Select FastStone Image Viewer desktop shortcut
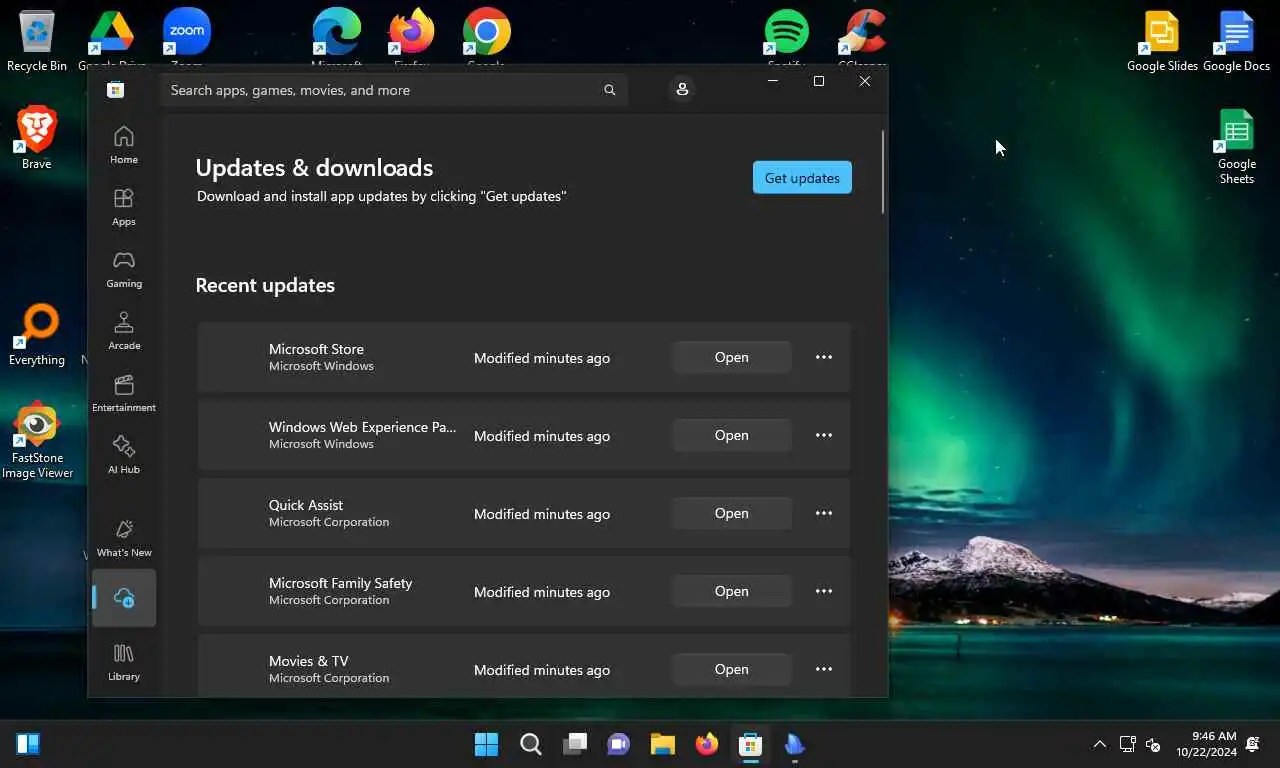Image resolution: width=1280 pixels, height=768 pixels. point(37,440)
